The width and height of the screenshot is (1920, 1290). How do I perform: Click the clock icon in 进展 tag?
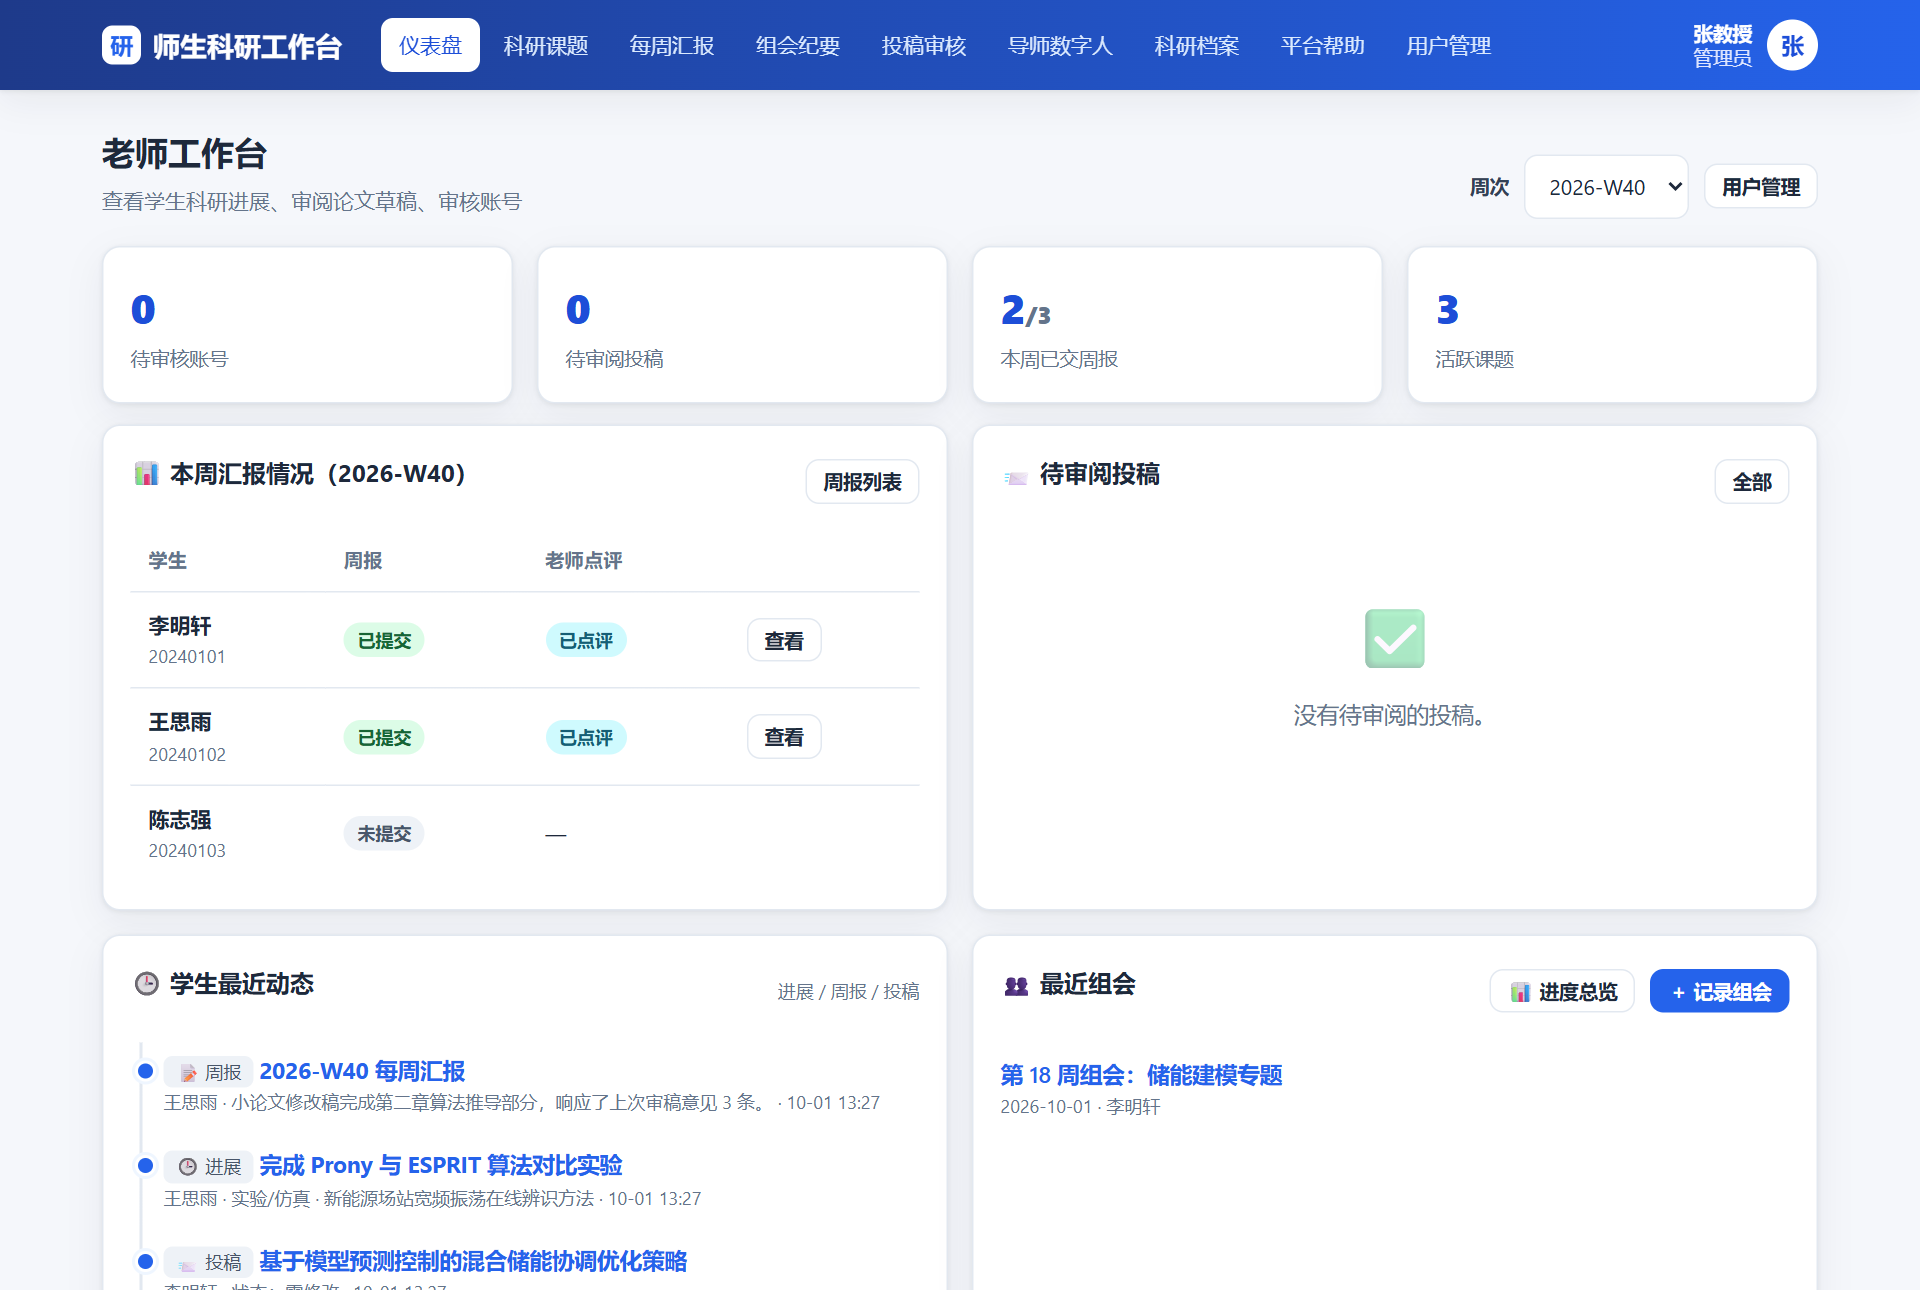(x=188, y=1167)
